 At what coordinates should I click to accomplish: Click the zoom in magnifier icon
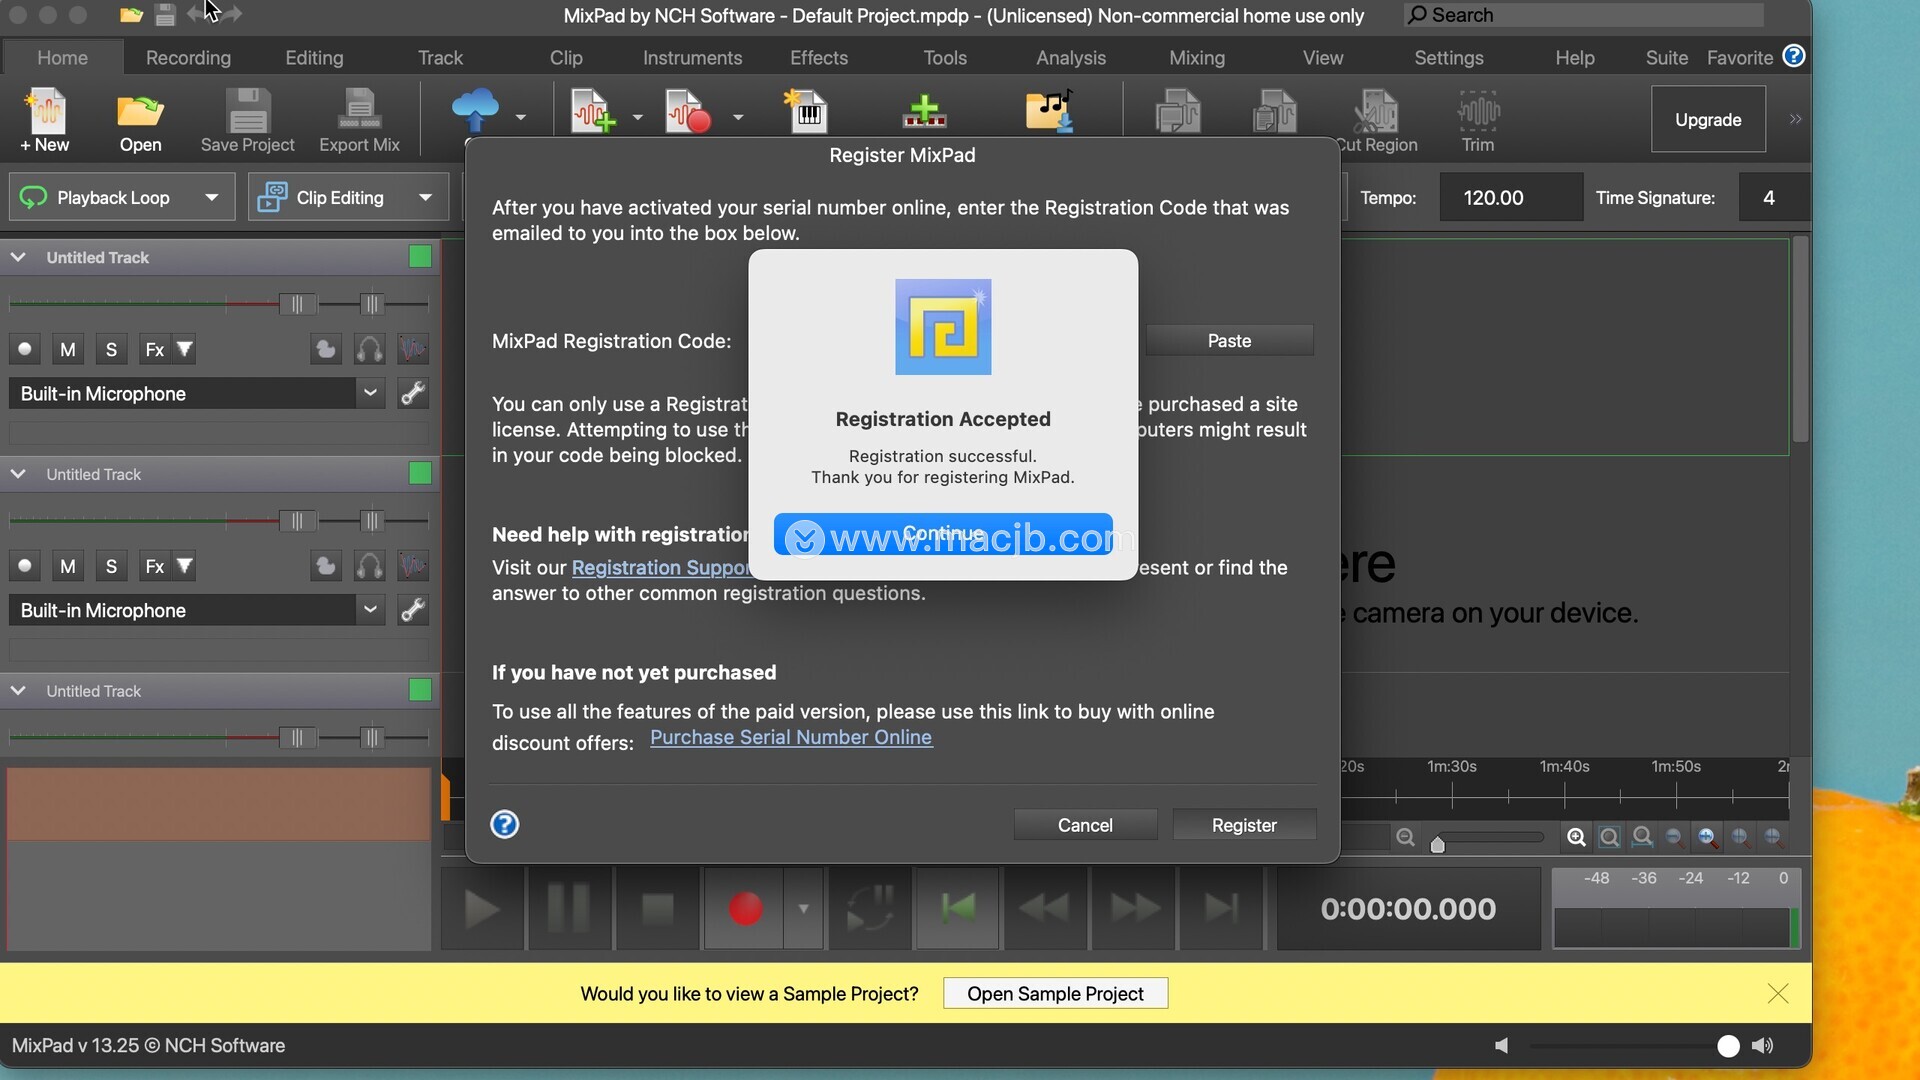click(x=1576, y=838)
